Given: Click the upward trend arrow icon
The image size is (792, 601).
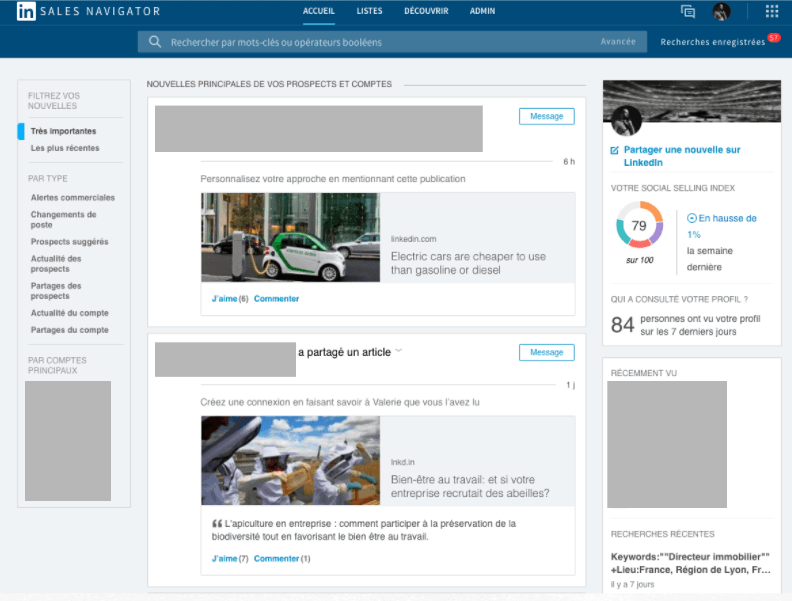Looking at the screenshot, I should 691,218.
